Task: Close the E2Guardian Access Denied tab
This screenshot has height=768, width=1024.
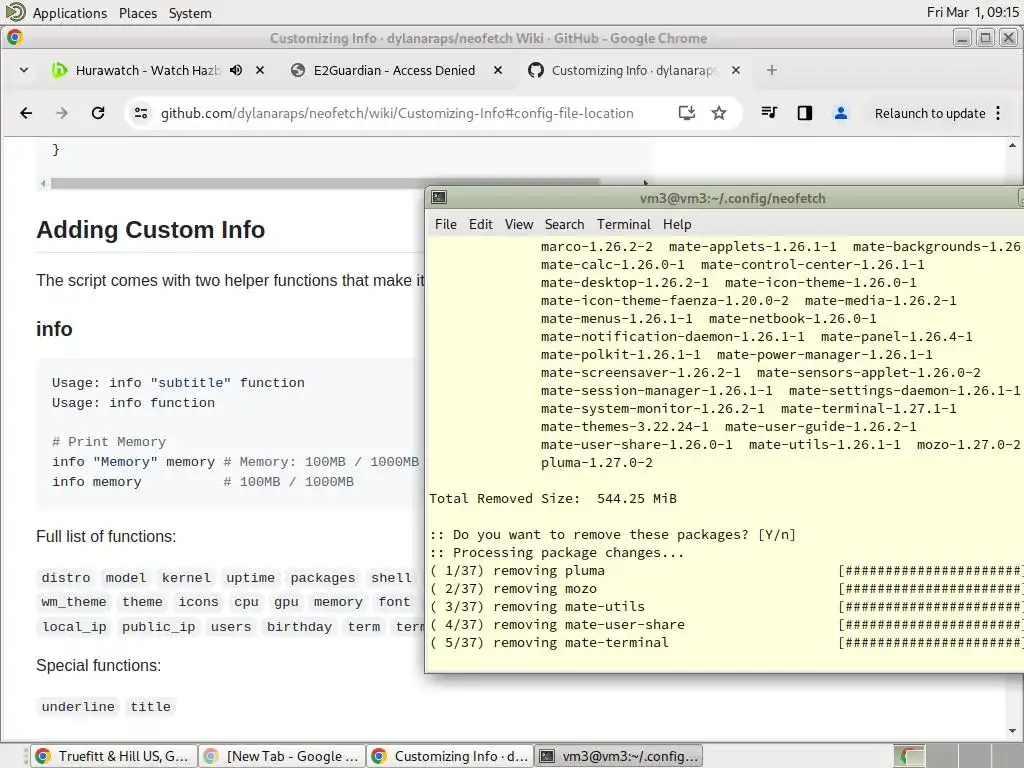Action: [x=498, y=70]
